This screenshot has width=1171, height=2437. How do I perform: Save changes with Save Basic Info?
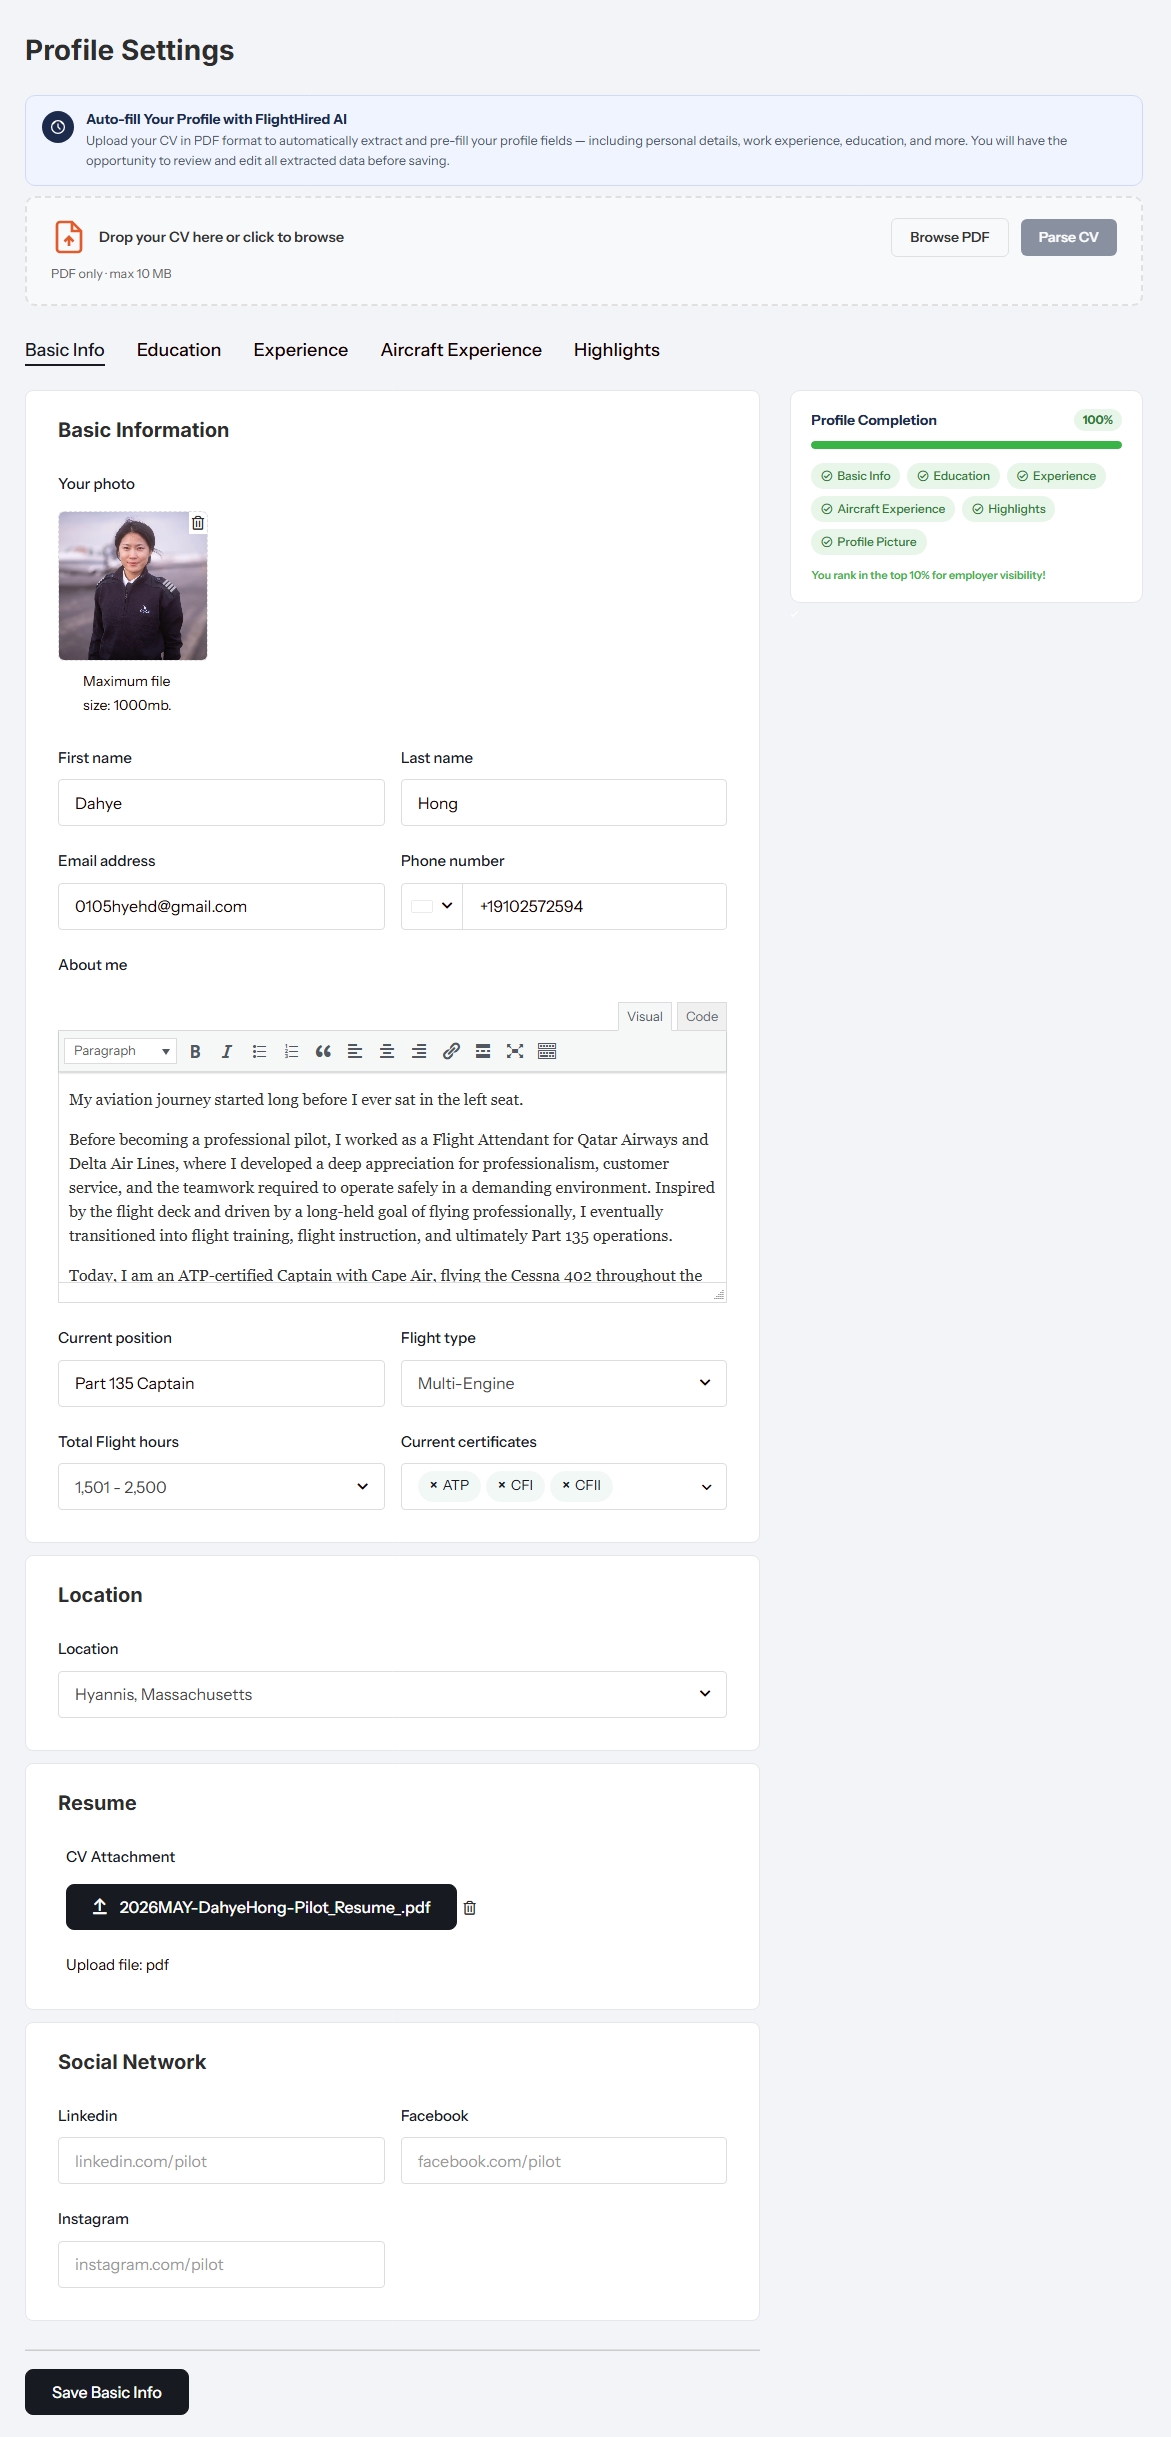(107, 2392)
